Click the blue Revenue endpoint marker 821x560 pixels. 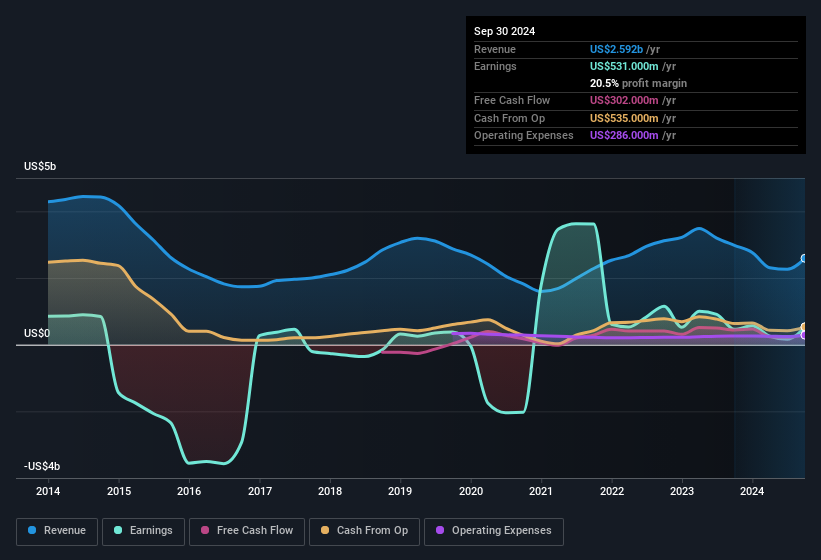click(804, 259)
